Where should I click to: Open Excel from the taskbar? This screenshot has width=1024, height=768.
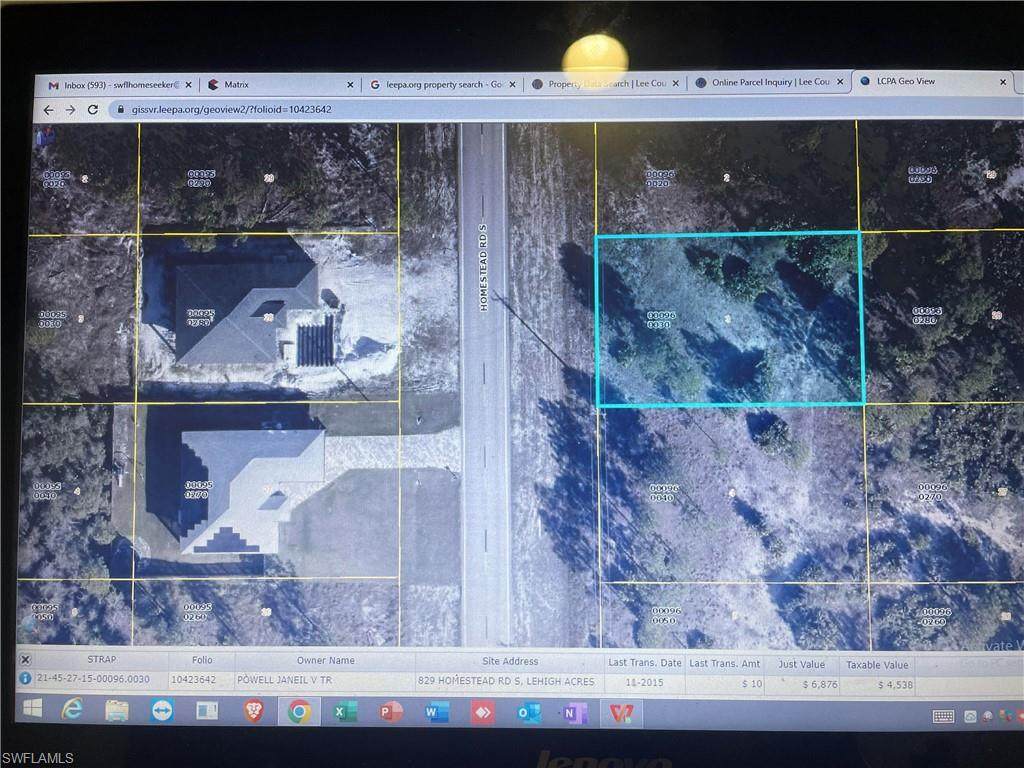click(344, 712)
